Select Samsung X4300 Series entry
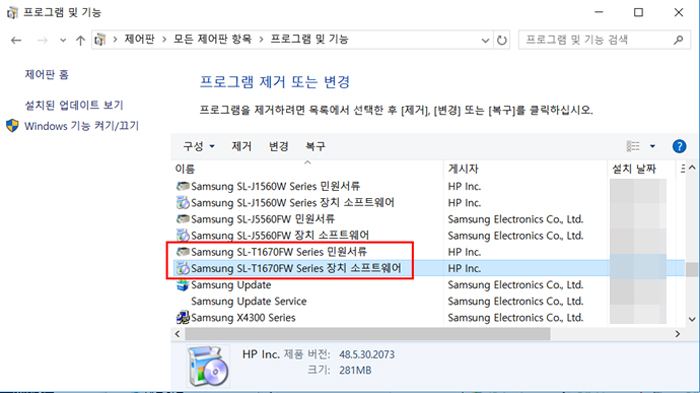 (x=243, y=318)
